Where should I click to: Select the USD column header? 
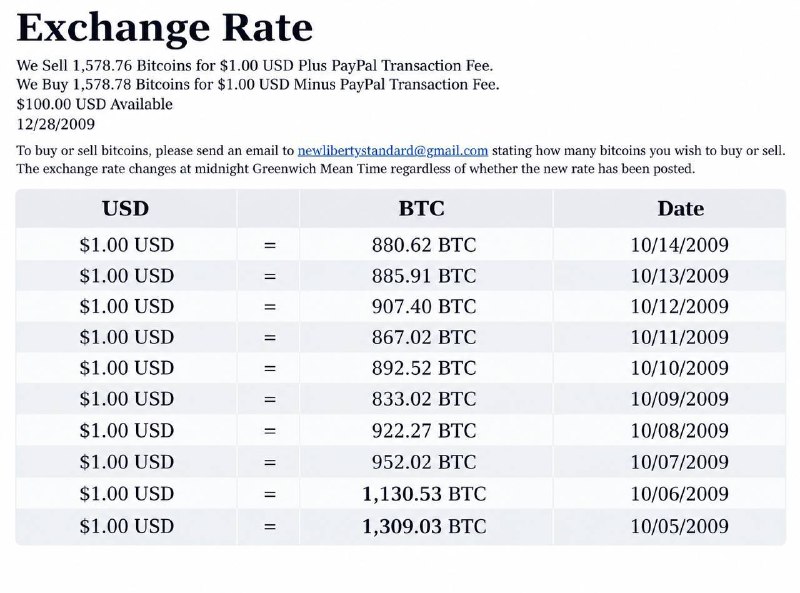tap(126, 208)
